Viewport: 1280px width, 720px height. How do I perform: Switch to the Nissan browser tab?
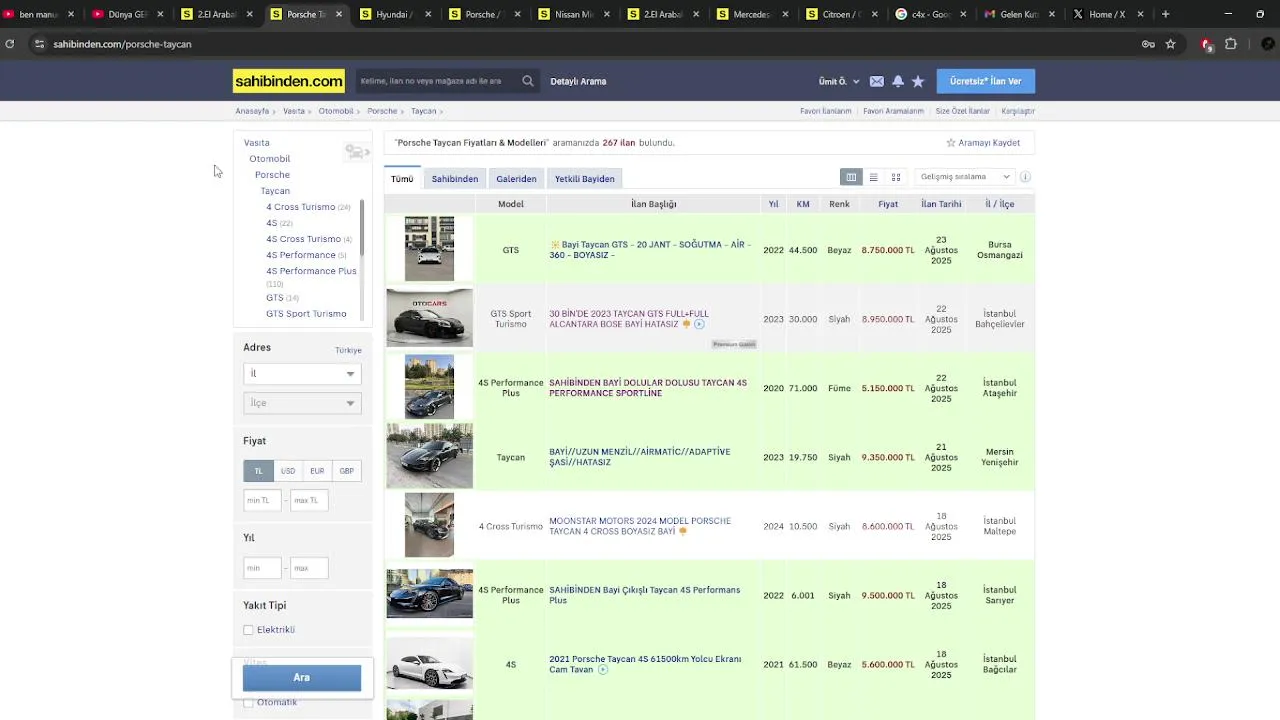tap(574, 14)
